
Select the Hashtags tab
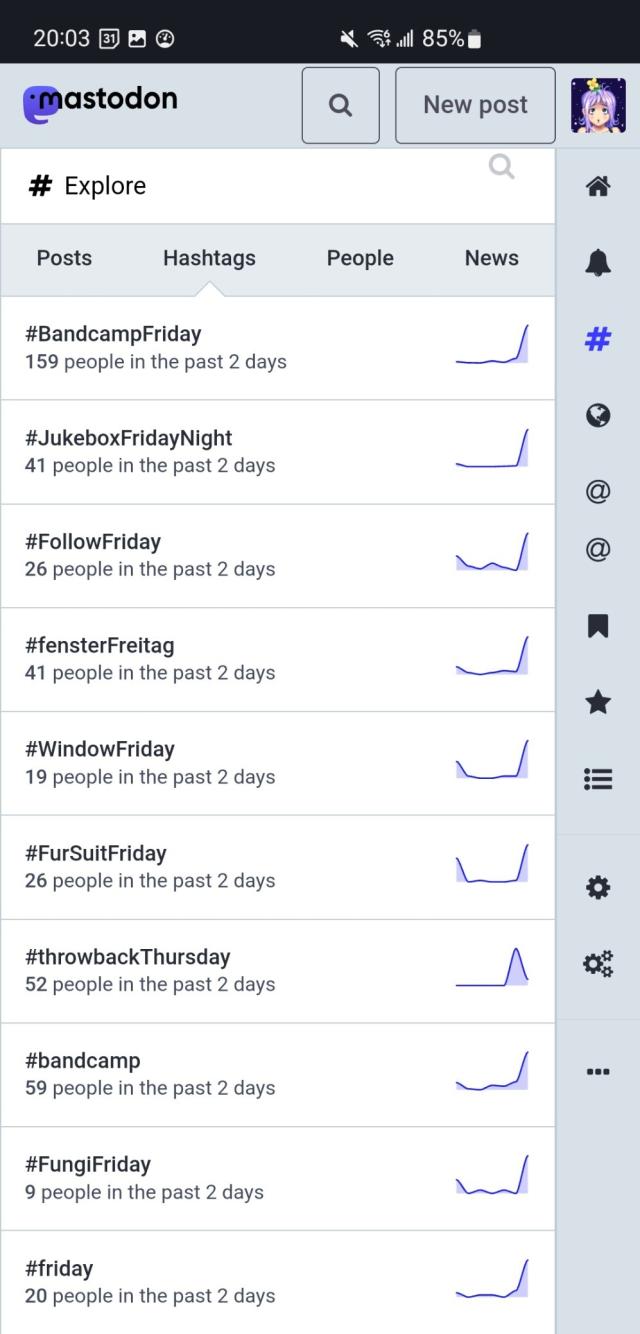[209, 258]
